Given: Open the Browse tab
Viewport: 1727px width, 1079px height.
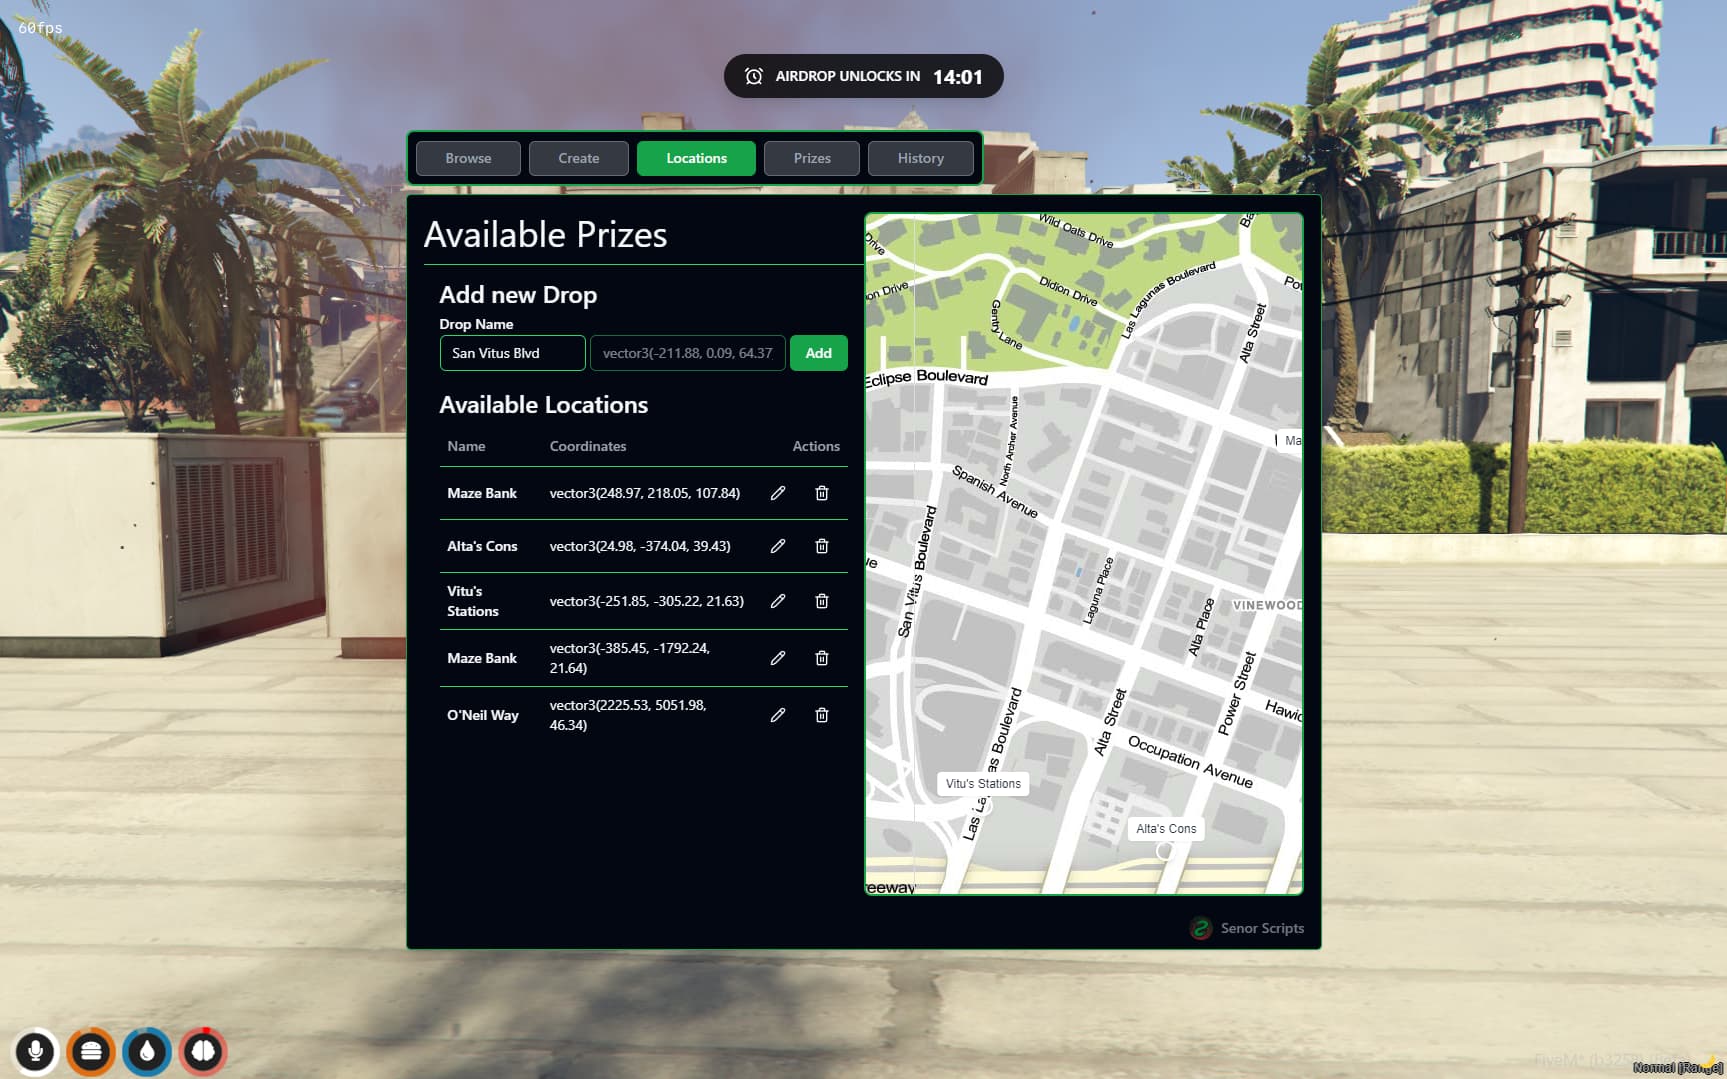Looking at the screenshot, I should click(x=468, y=158).
